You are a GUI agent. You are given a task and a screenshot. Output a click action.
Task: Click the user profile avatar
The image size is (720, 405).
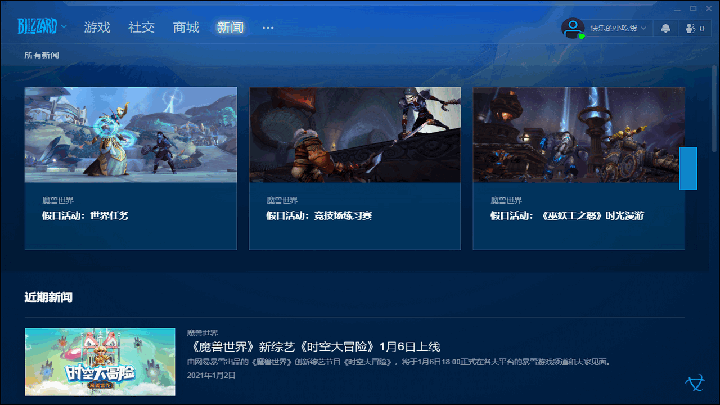pyautogui.click(x=573, y=28)
